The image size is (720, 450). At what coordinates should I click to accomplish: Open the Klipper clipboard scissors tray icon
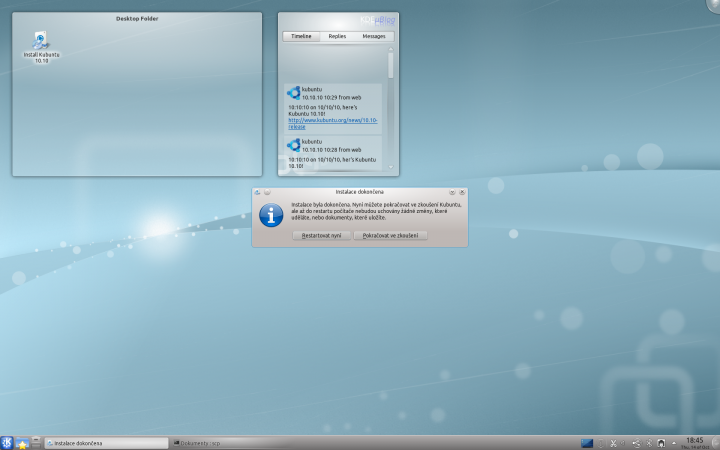[613, 444]
